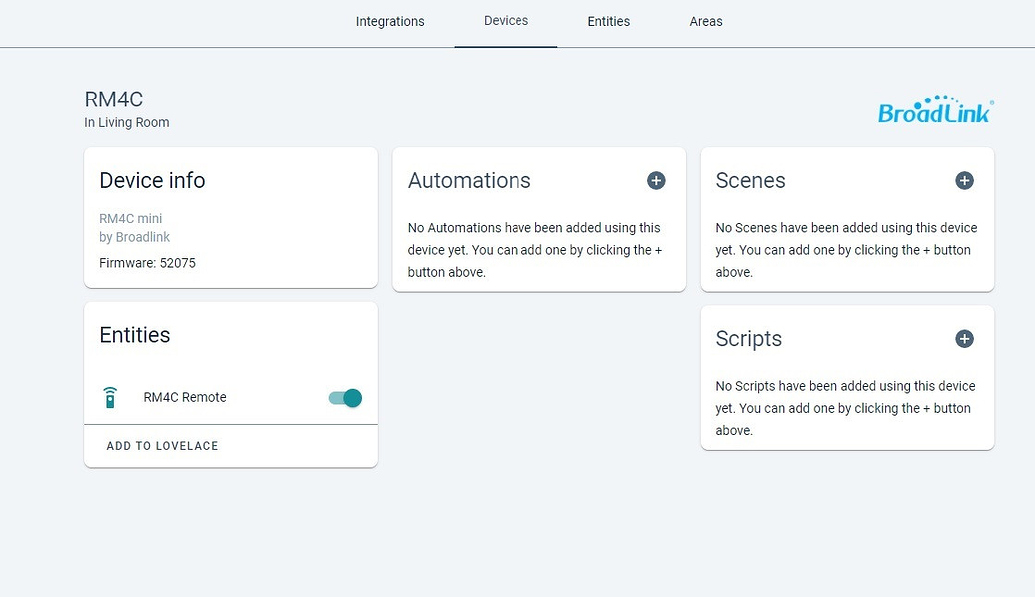Click the BroadLink brand logo

935,110
